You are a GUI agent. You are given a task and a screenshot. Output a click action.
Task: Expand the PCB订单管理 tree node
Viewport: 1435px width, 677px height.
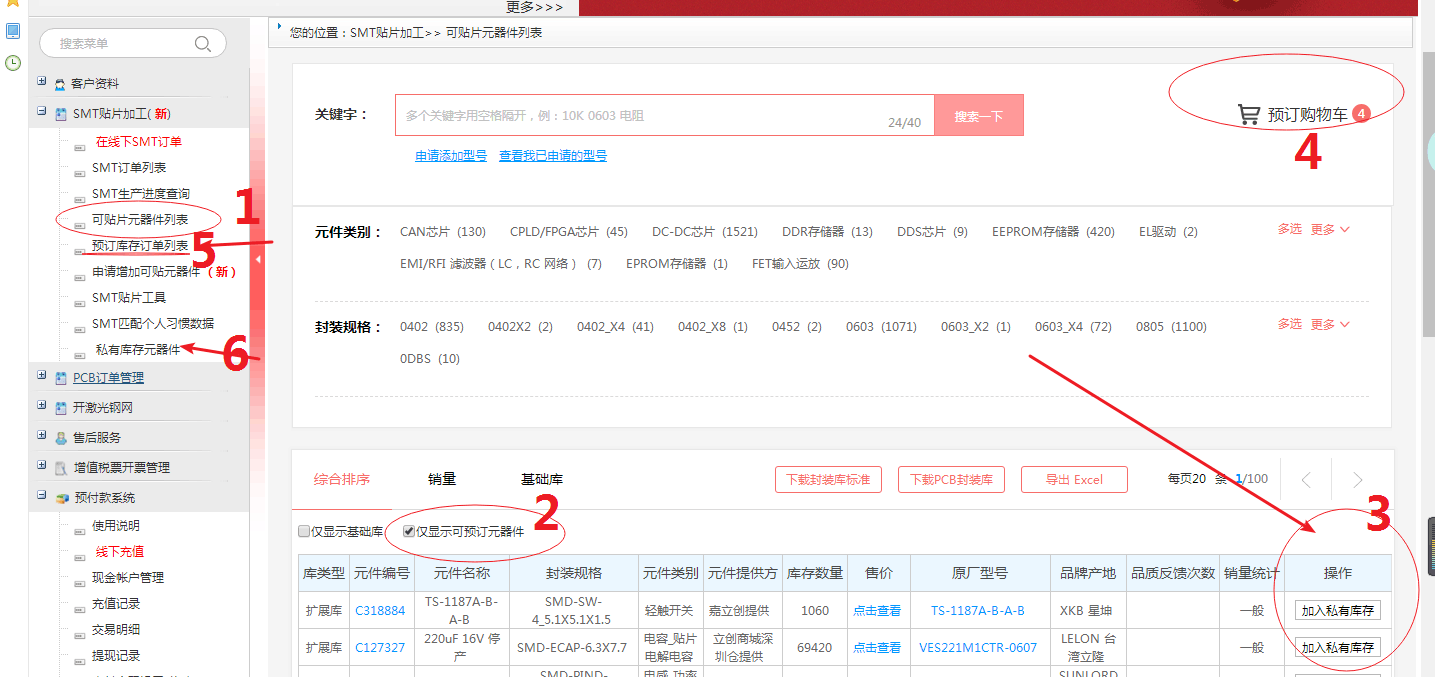[41, 376]
